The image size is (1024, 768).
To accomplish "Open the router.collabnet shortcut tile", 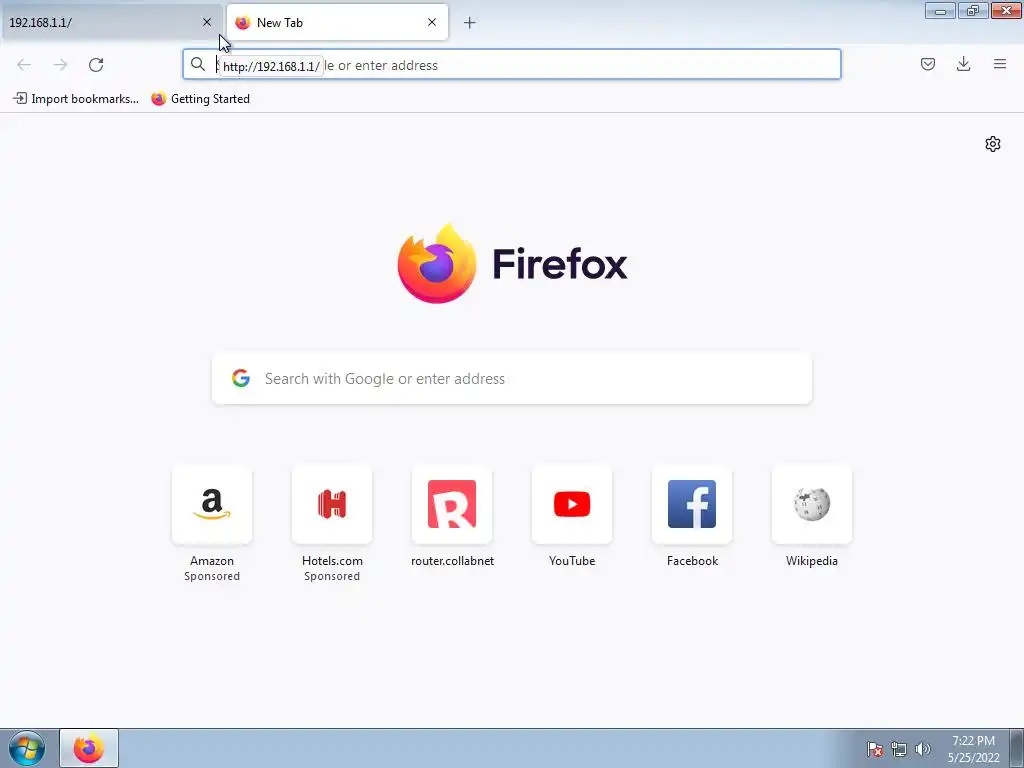I will [x=452, y=504].
